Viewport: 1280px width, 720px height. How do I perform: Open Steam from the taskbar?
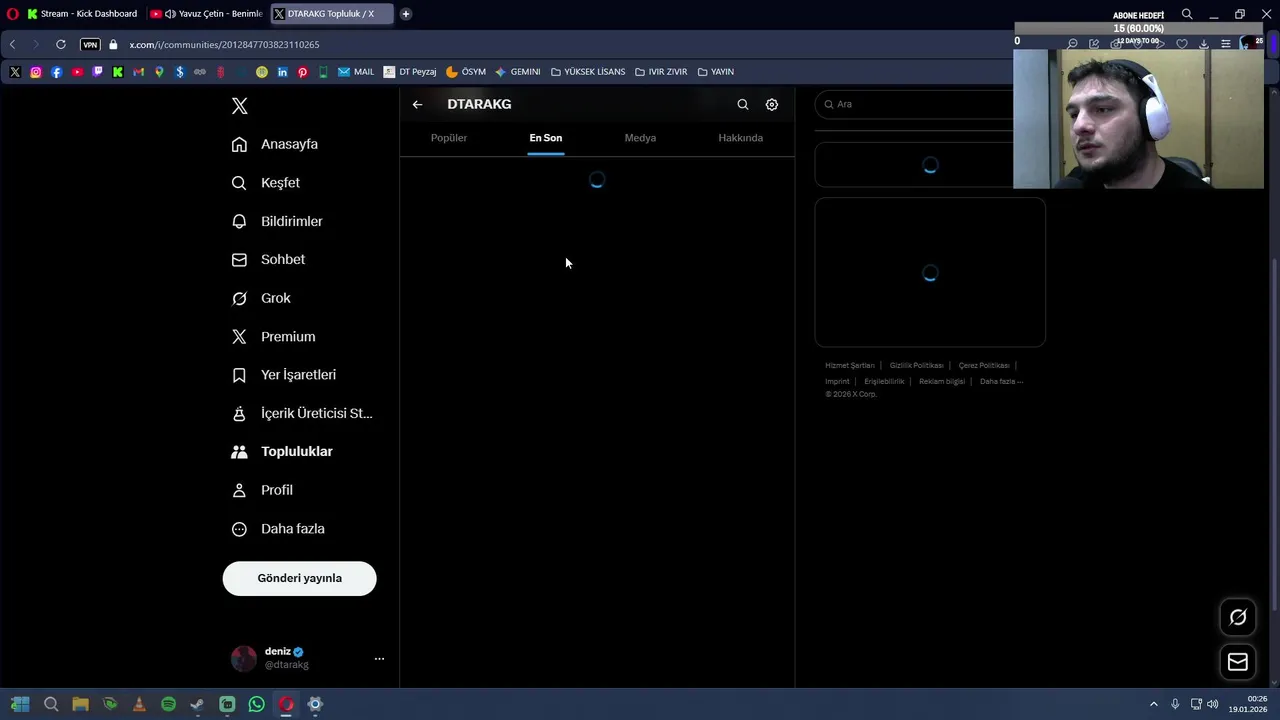pyautogui.click(x=197, y=704)
